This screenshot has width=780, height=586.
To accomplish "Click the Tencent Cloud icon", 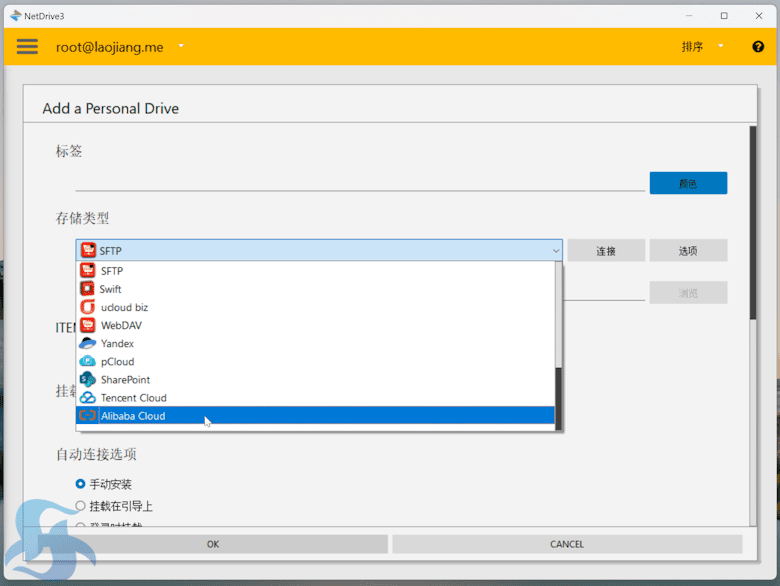I will coord(88,397).
